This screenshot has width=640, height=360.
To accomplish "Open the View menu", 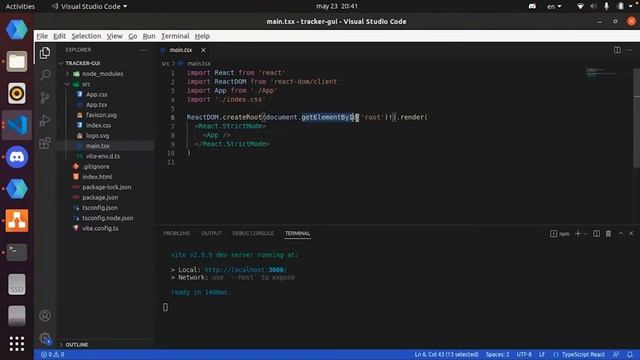I will [x=114, y=36].
